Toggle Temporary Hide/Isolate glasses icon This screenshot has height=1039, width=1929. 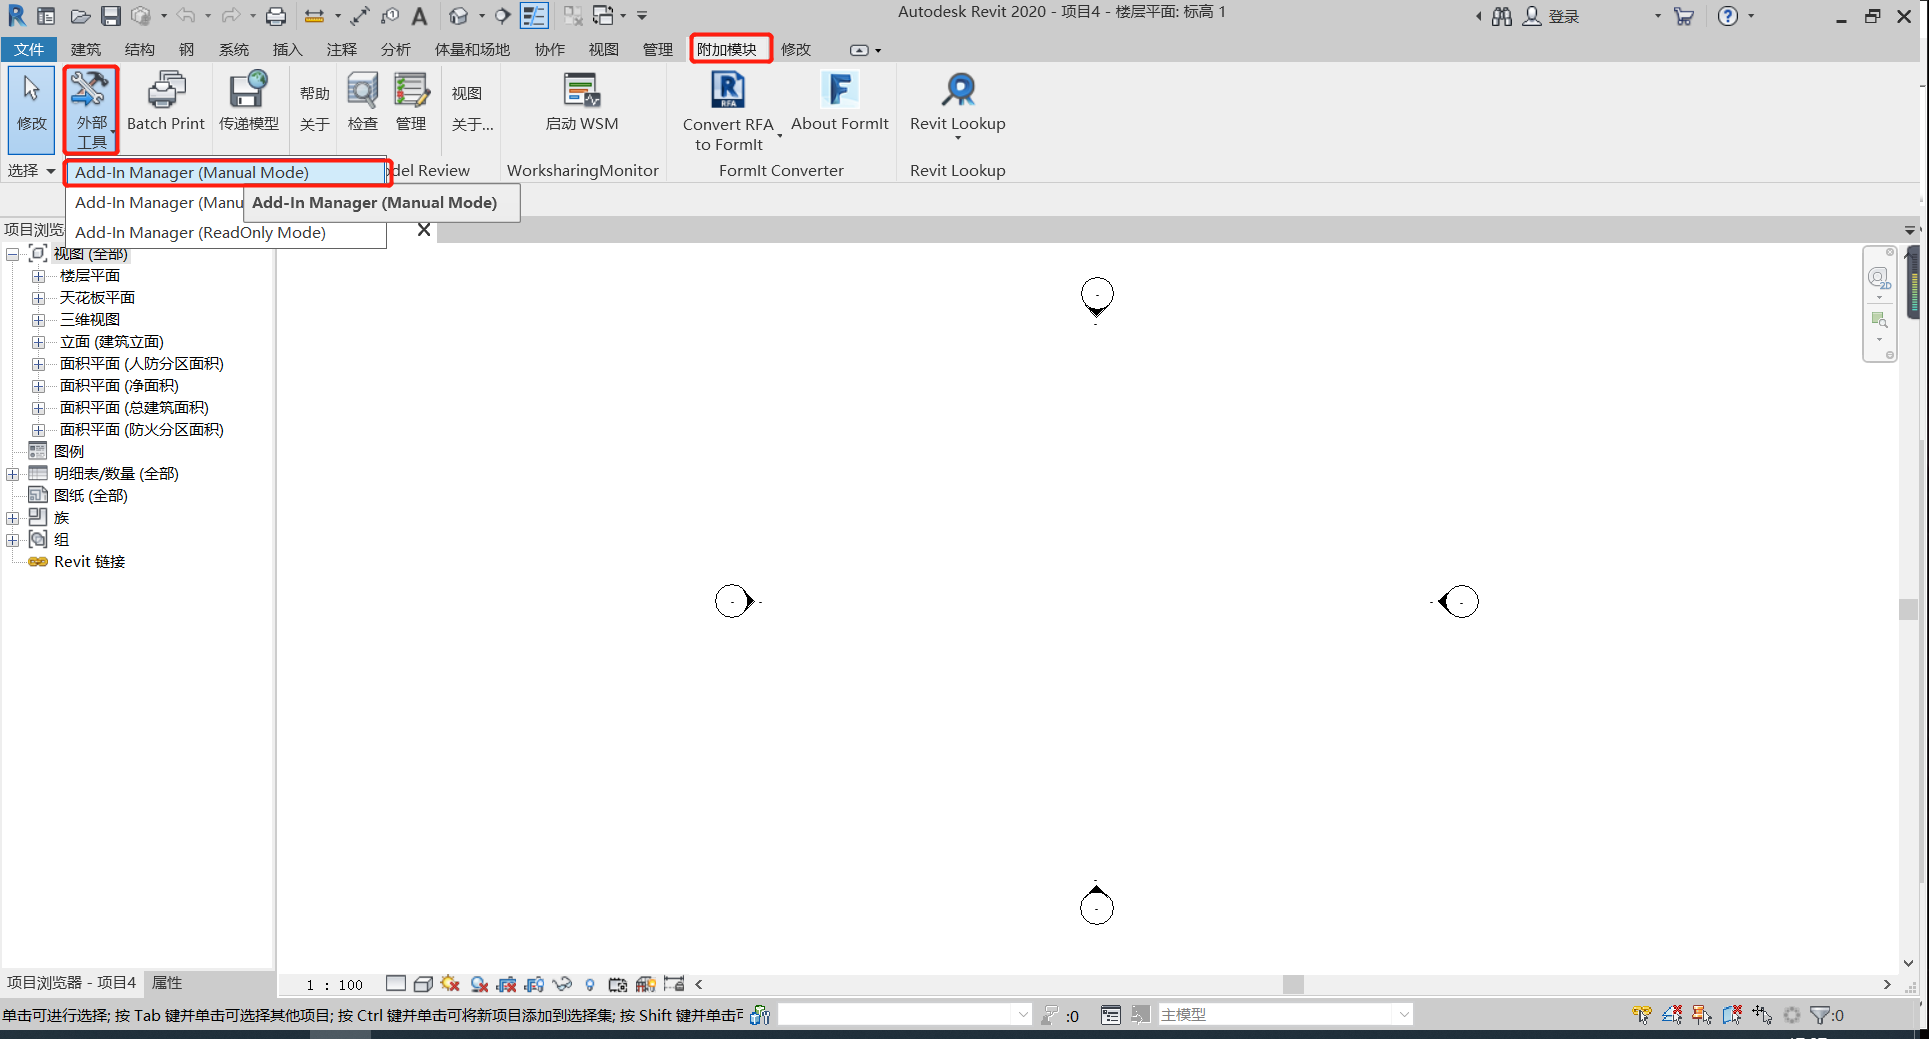562,984
